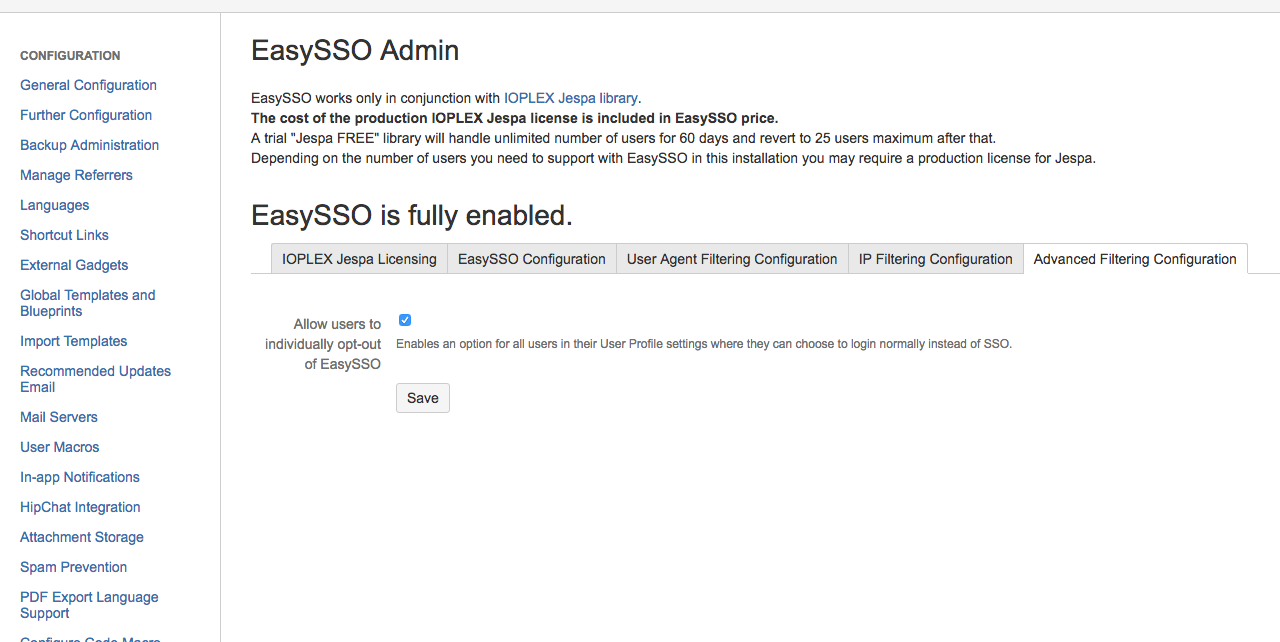Click the sentence about requiring a production license
1280x642 pixels.
coord(673,158)
